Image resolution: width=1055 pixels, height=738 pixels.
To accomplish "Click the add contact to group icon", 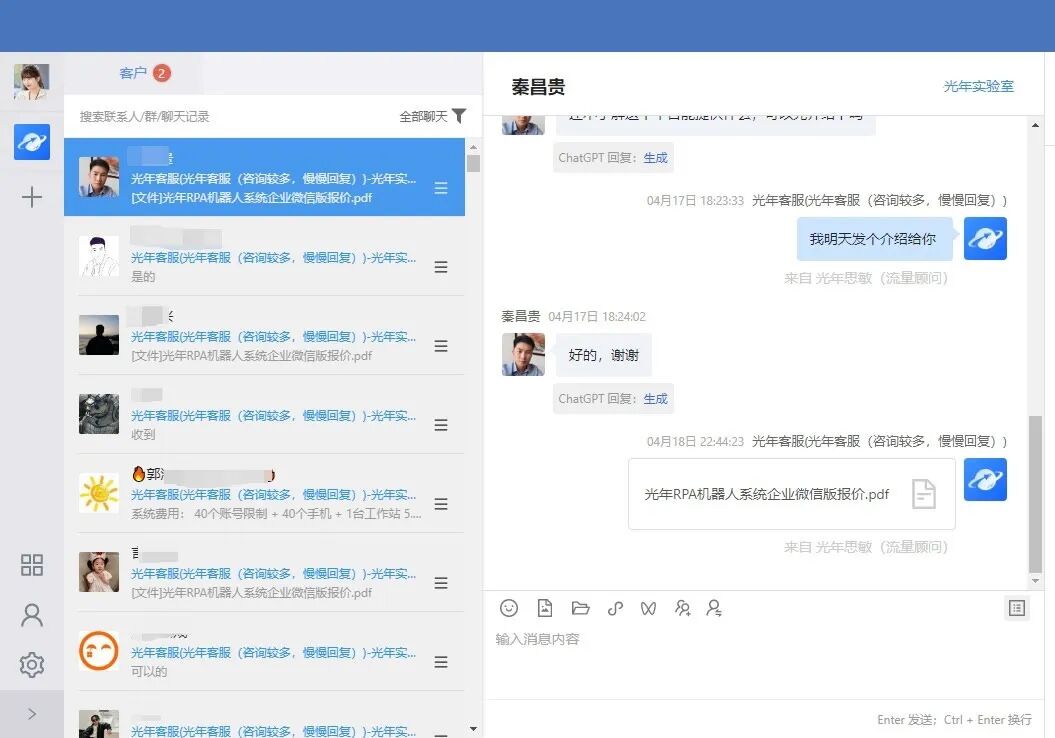I will (x=682, y=608).
